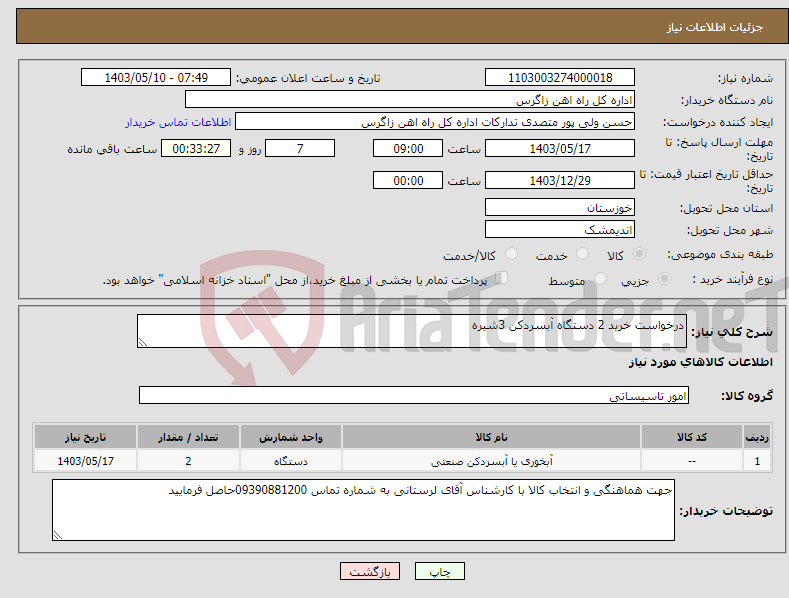Click the unit cell دستگاه
The image size is (789, 598).
click(x=290, y=461)
